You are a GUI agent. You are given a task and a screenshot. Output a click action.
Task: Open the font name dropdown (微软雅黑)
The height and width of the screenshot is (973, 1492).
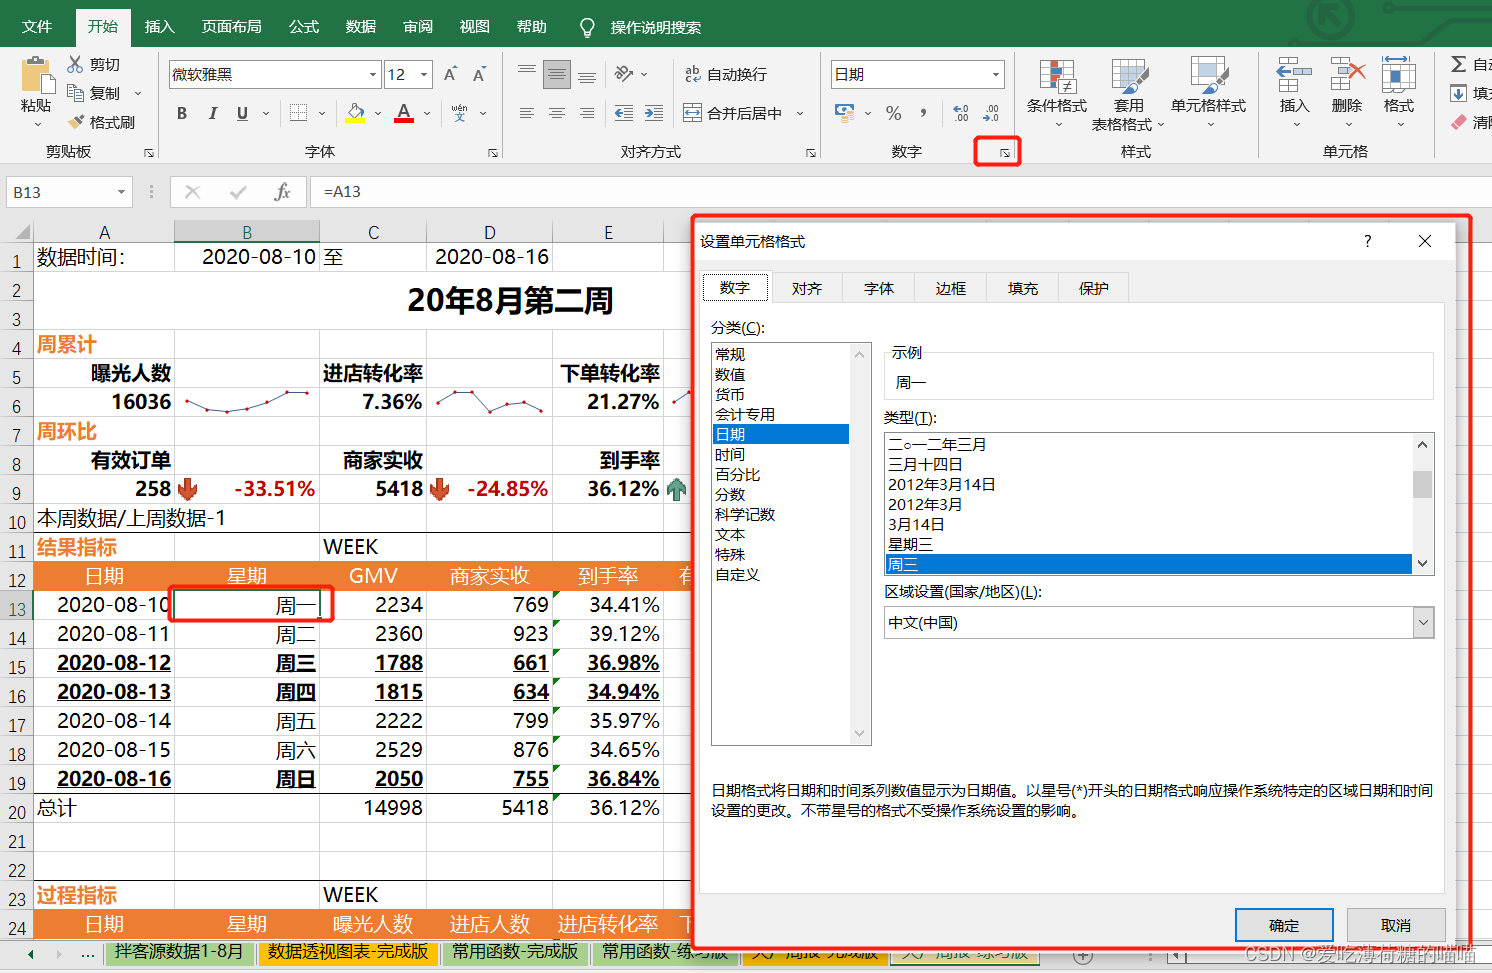[373, 75]
